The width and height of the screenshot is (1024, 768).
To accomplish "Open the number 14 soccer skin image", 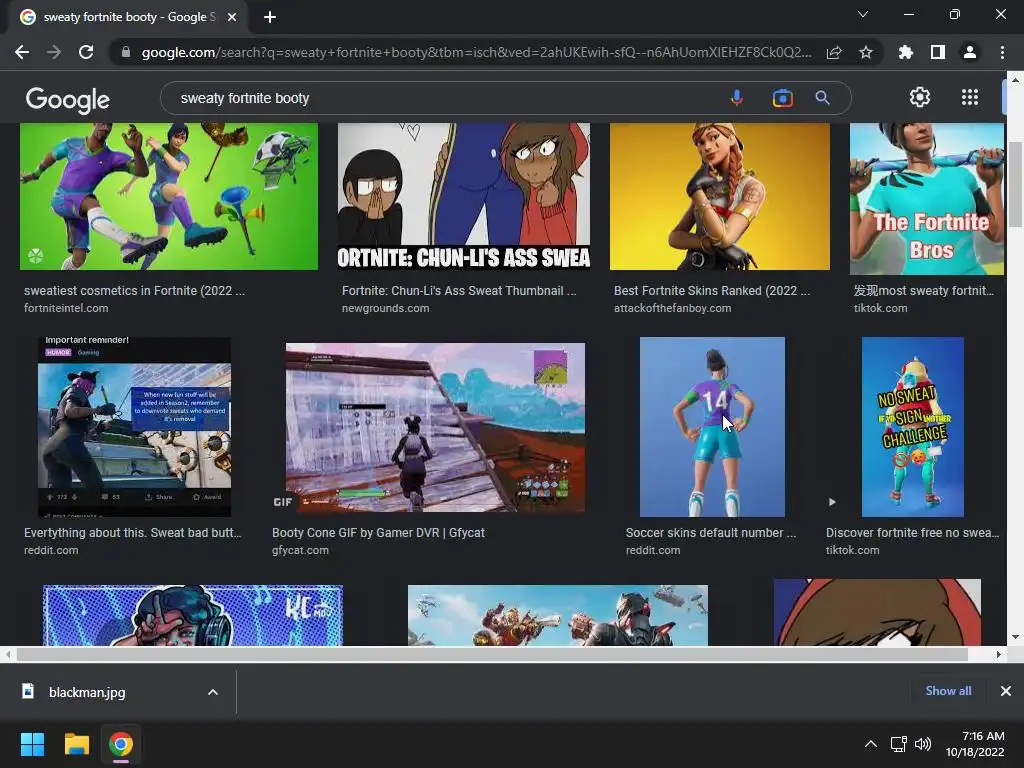I will pyautogui.click(x=712, y=427).
